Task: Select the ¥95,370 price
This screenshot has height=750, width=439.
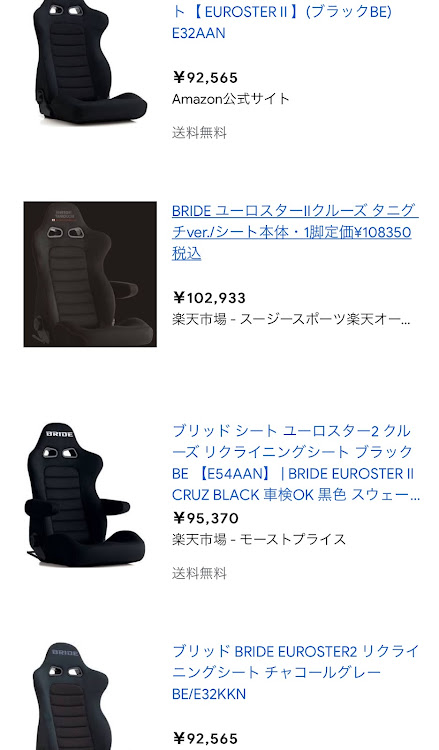Action: pos(205,518)
